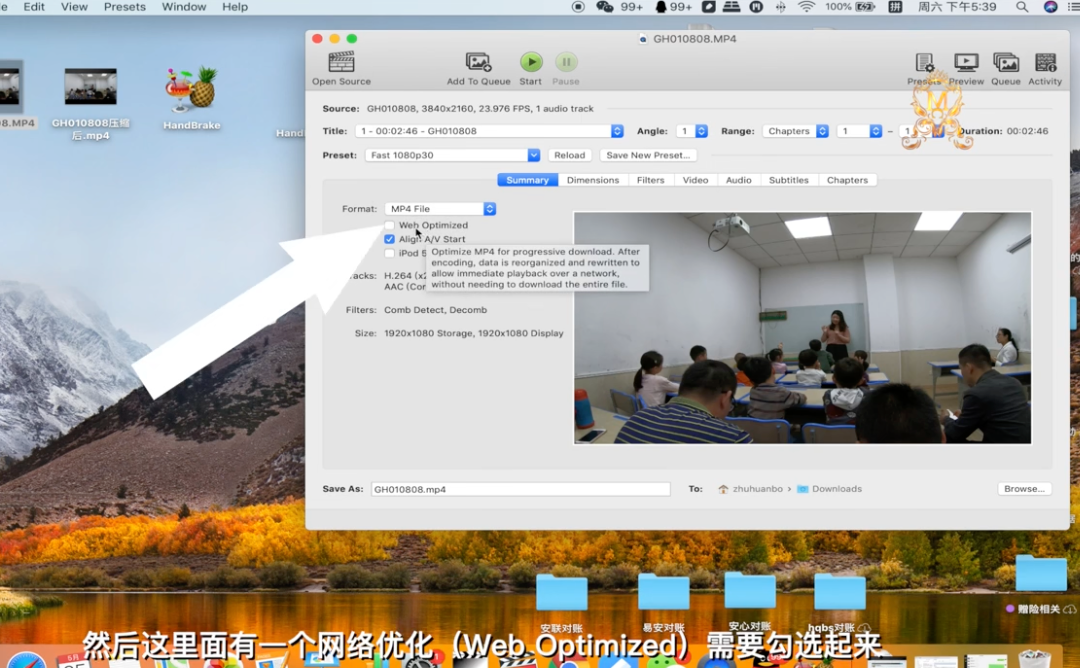Click the Save As filename field
Image resolution: width=1080 pixels, height=668 pixels.
pyautogui.click(x=521, y=489)
